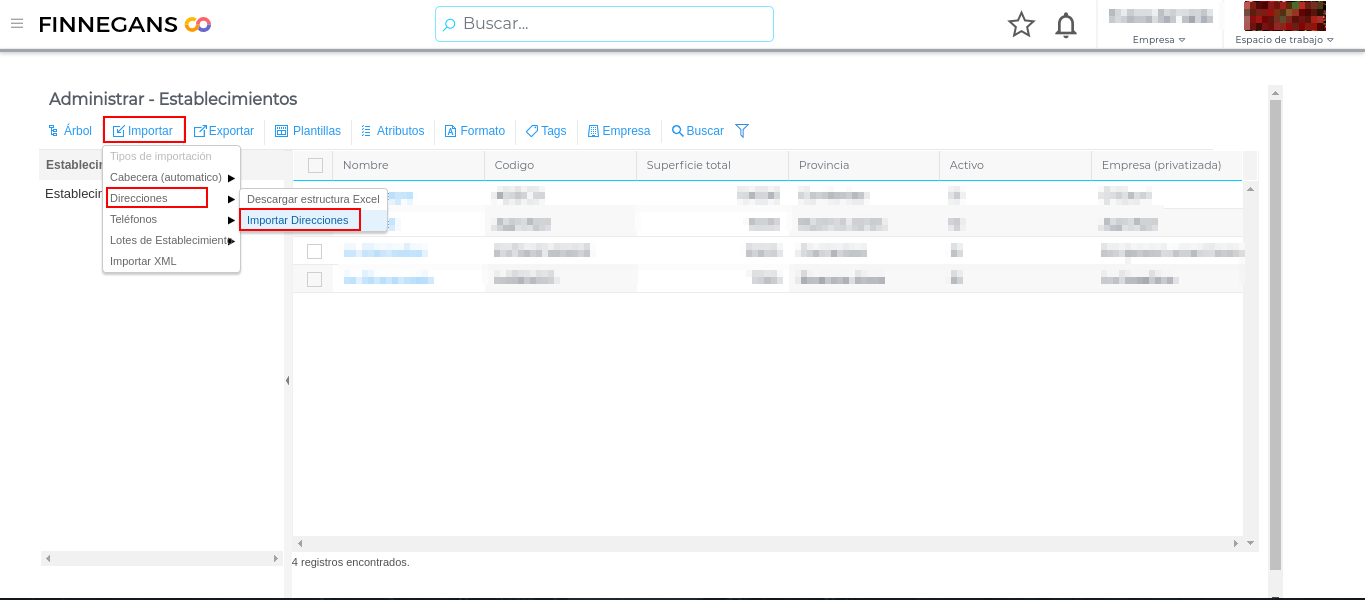Click grid horizontal scrollbar left arrow
1365x600 pixels.
[x=300, y=543]
